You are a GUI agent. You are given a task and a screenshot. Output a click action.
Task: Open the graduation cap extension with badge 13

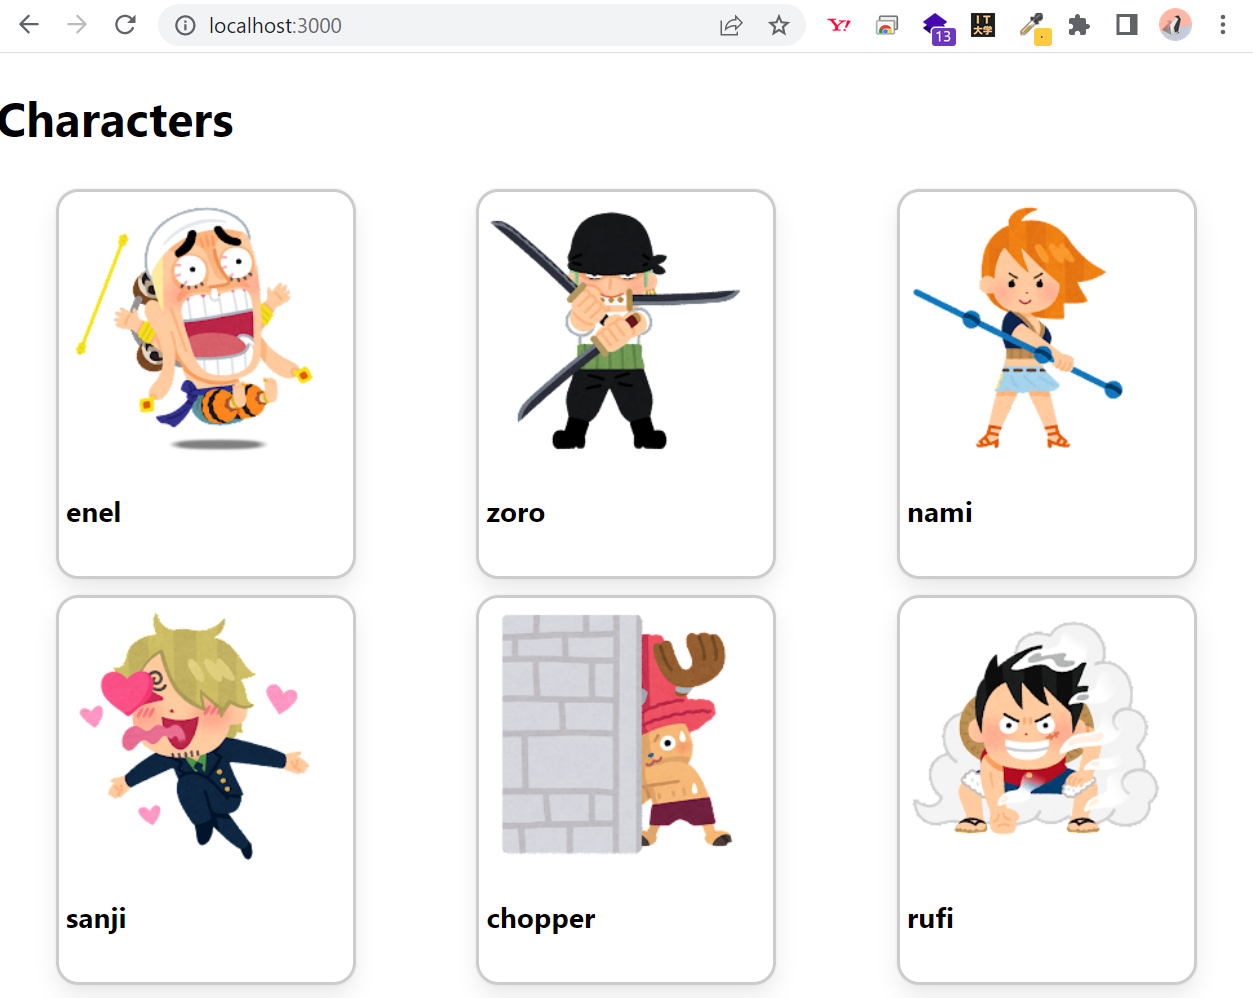pos(937,28)
